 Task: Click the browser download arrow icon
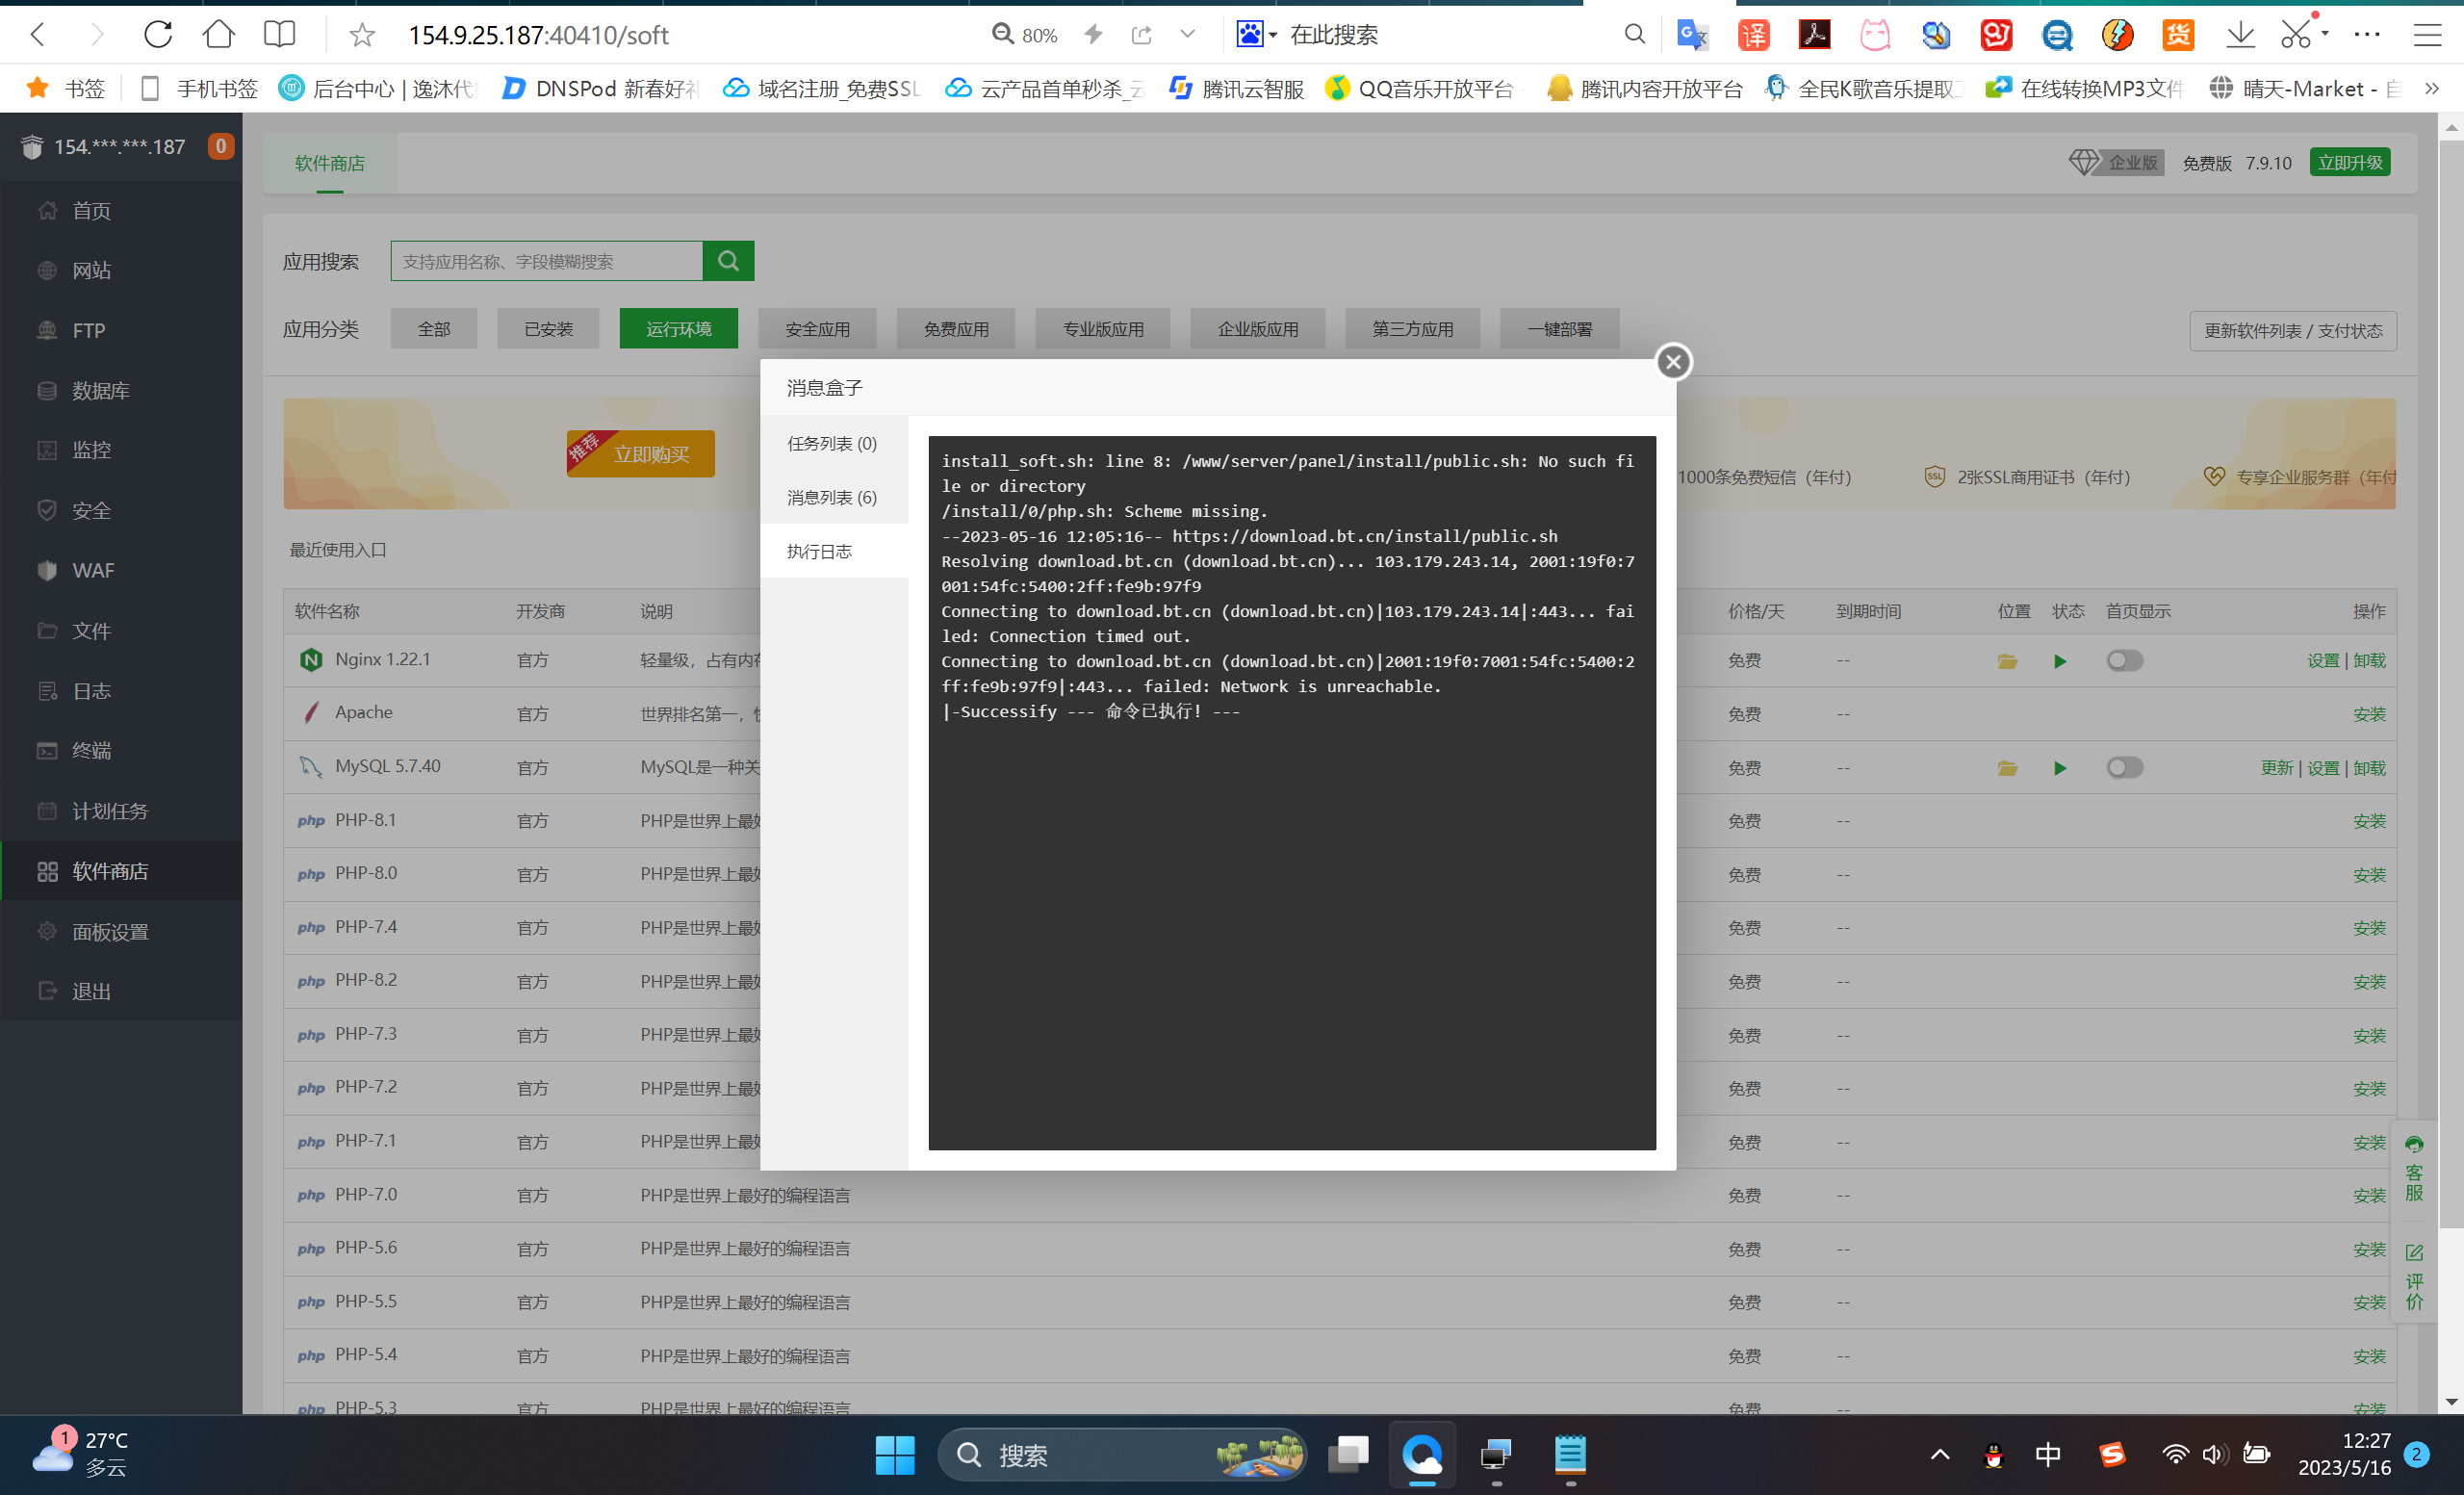pos(2240,35)
